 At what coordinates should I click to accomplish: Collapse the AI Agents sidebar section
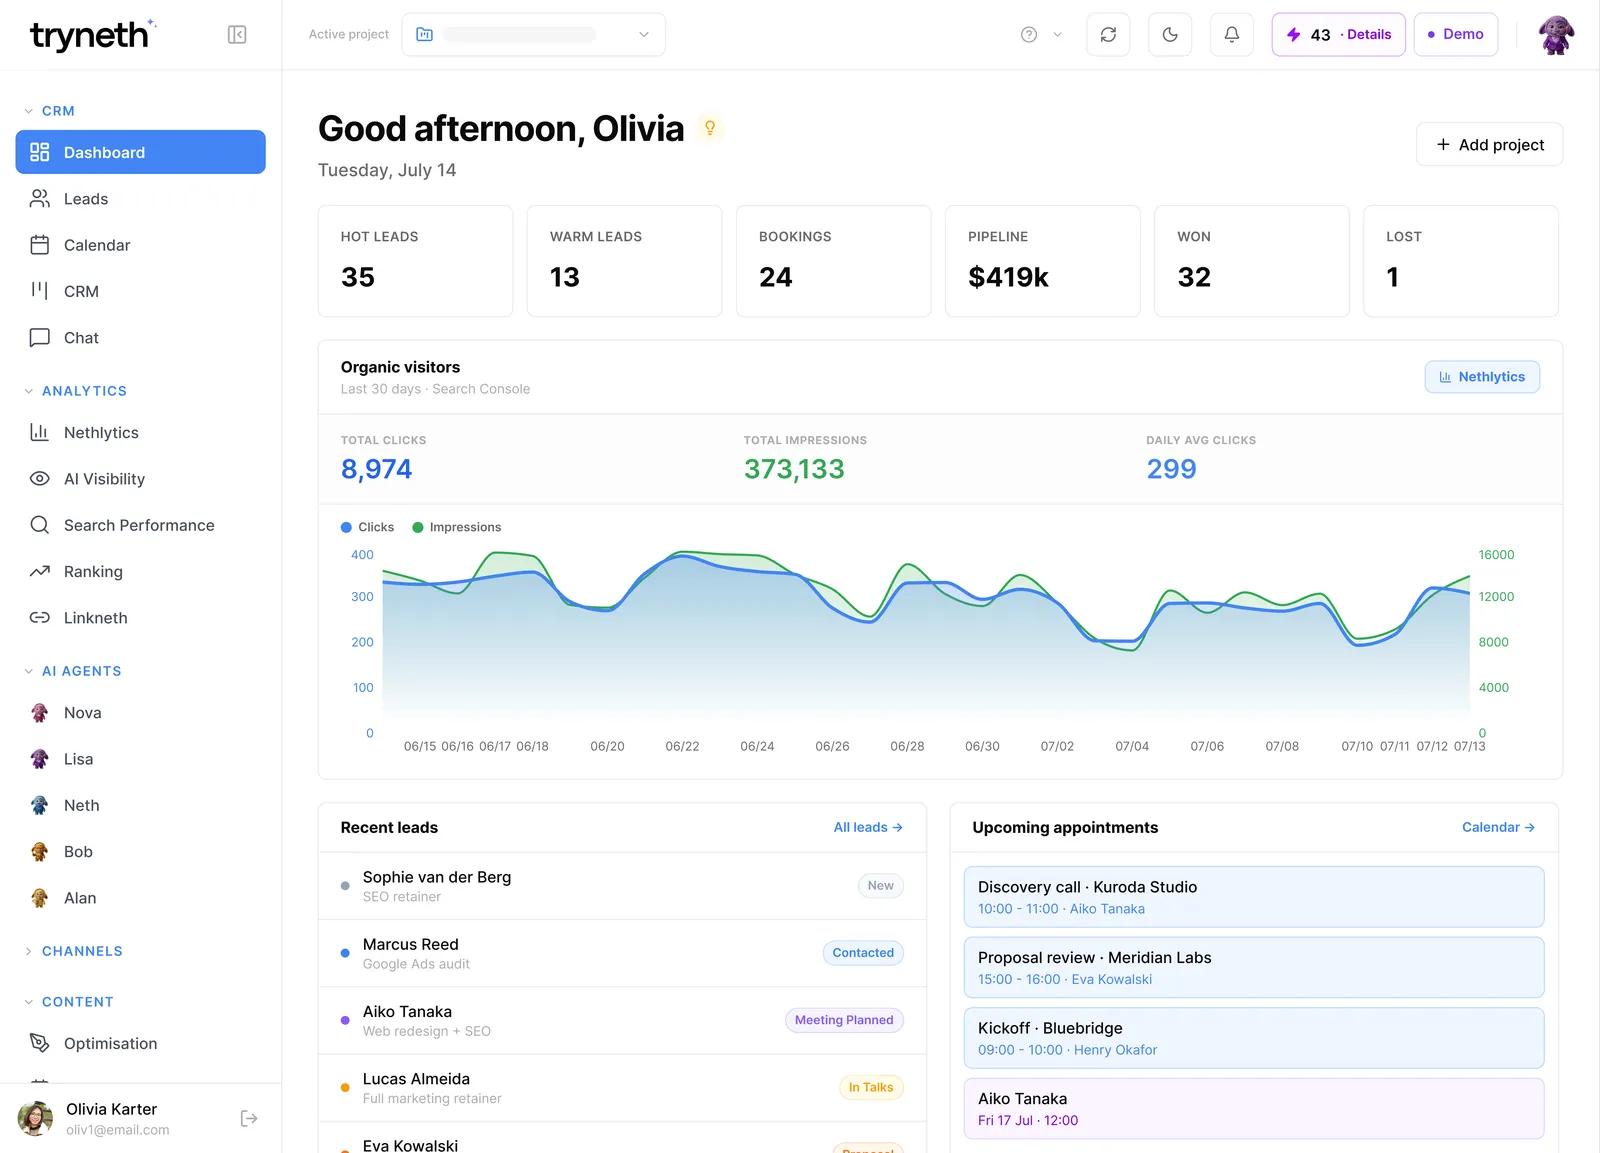tap(73, 671)
